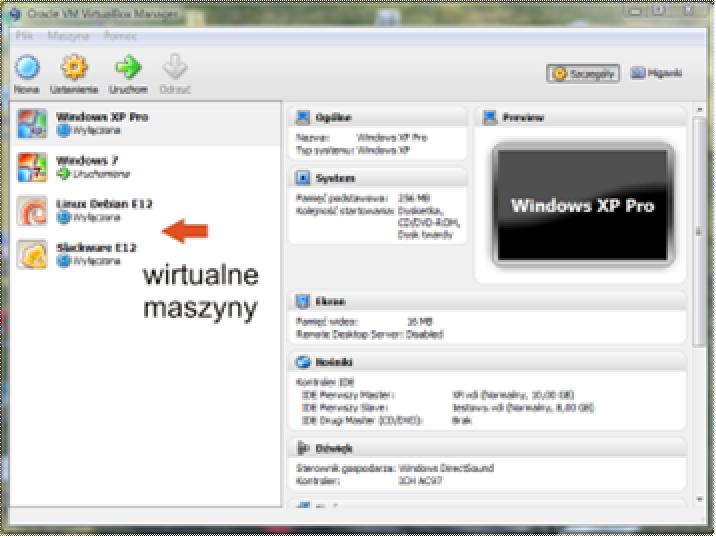The height and width of the screenshot is (538, 716).
Task: Open the Ekran section header link
Action: click(330, 301)
